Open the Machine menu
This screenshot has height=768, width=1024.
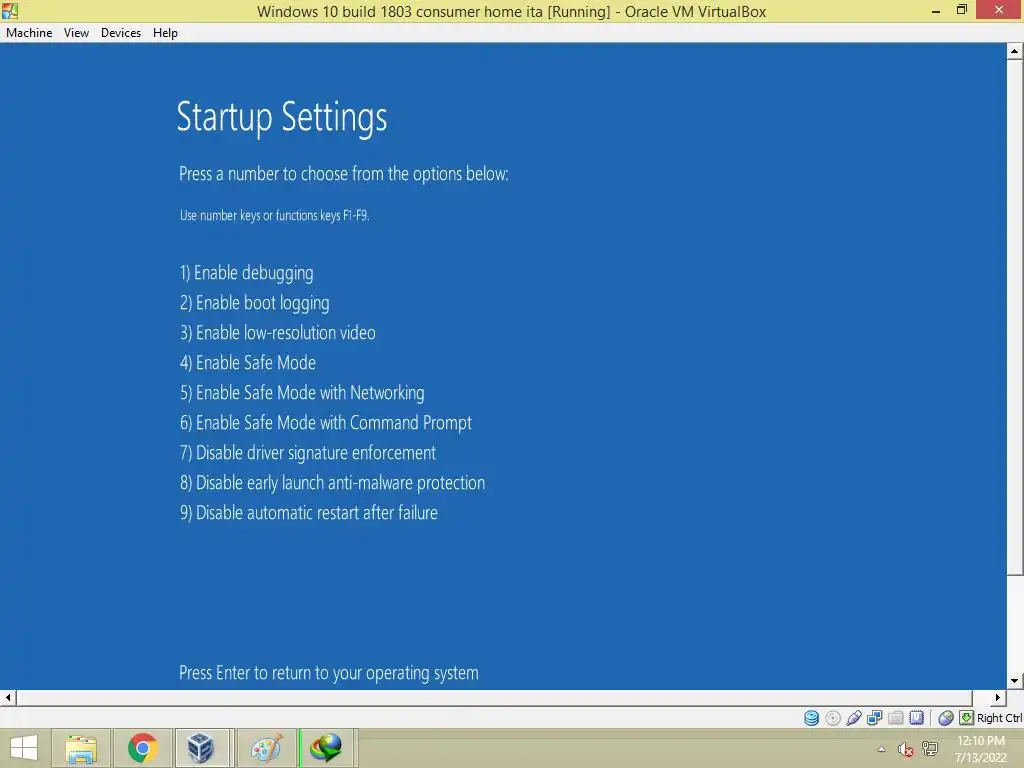pyautogui.click(x=29, y=33)
